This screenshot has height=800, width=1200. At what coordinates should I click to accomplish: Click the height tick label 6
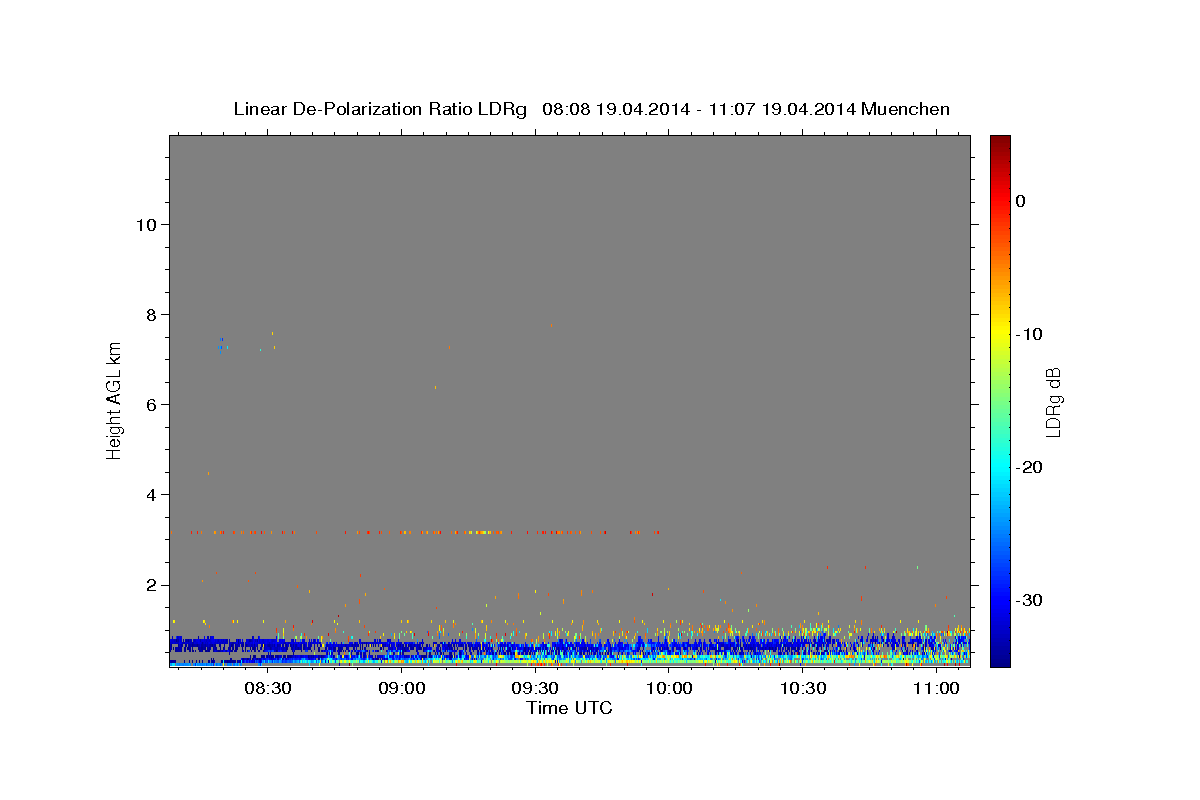152,405
